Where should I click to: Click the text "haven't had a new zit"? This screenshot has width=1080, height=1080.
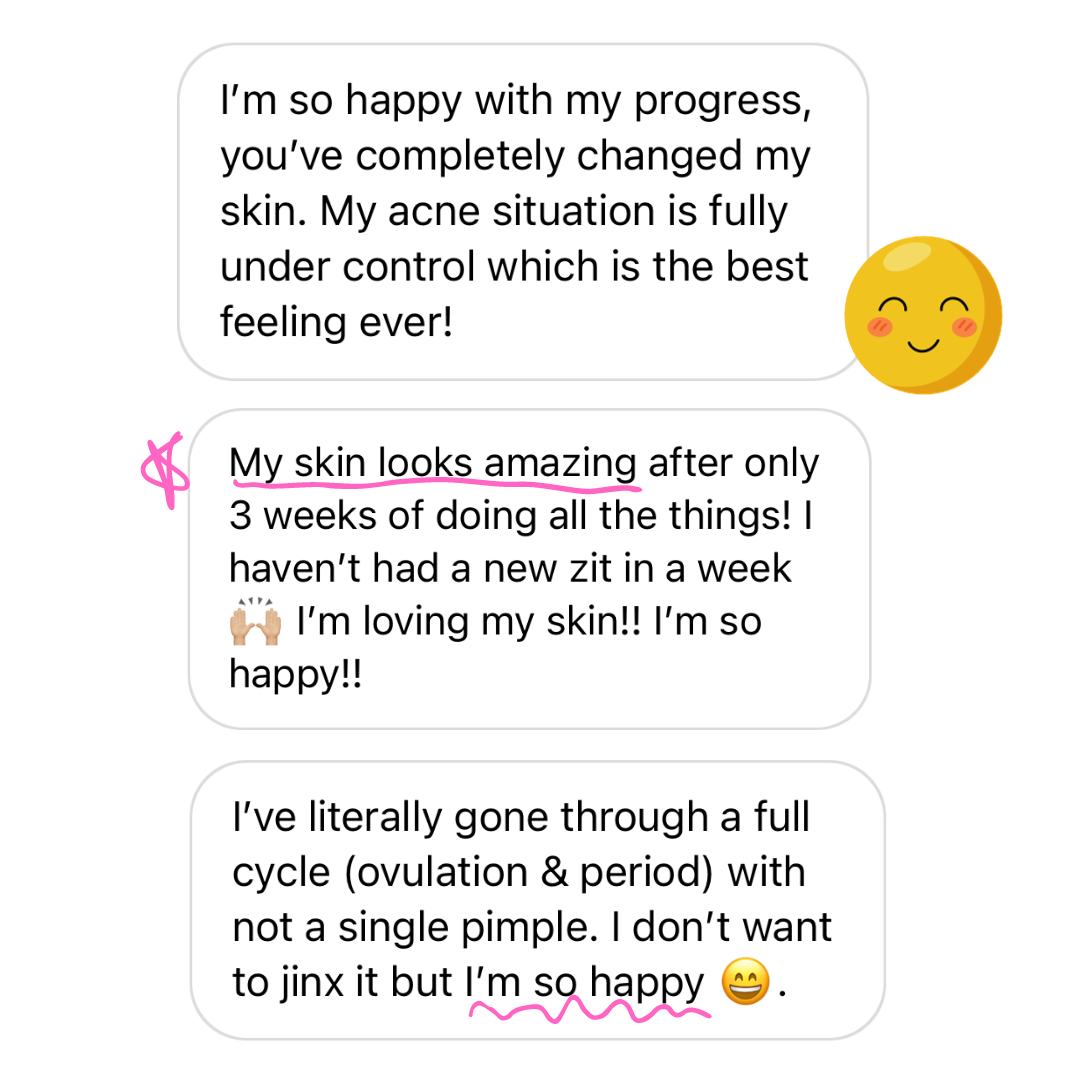[420, 569]
